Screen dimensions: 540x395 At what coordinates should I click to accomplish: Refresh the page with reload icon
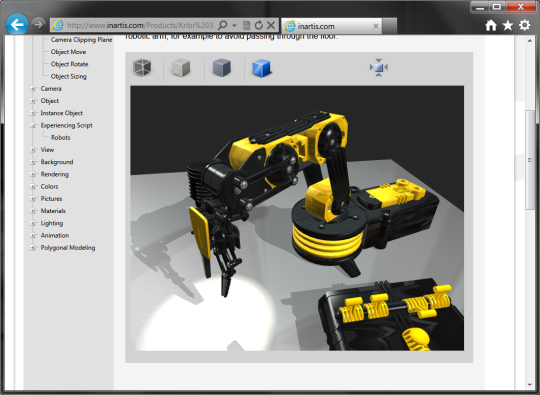point(259,25)
